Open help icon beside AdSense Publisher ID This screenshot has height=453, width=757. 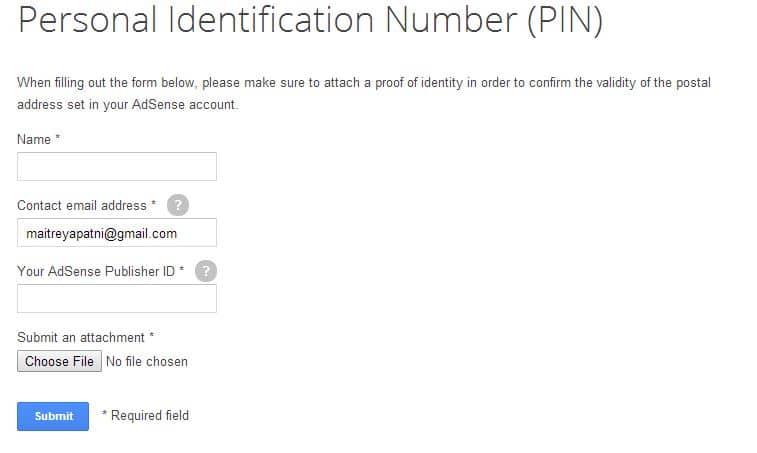coord(206,271)
